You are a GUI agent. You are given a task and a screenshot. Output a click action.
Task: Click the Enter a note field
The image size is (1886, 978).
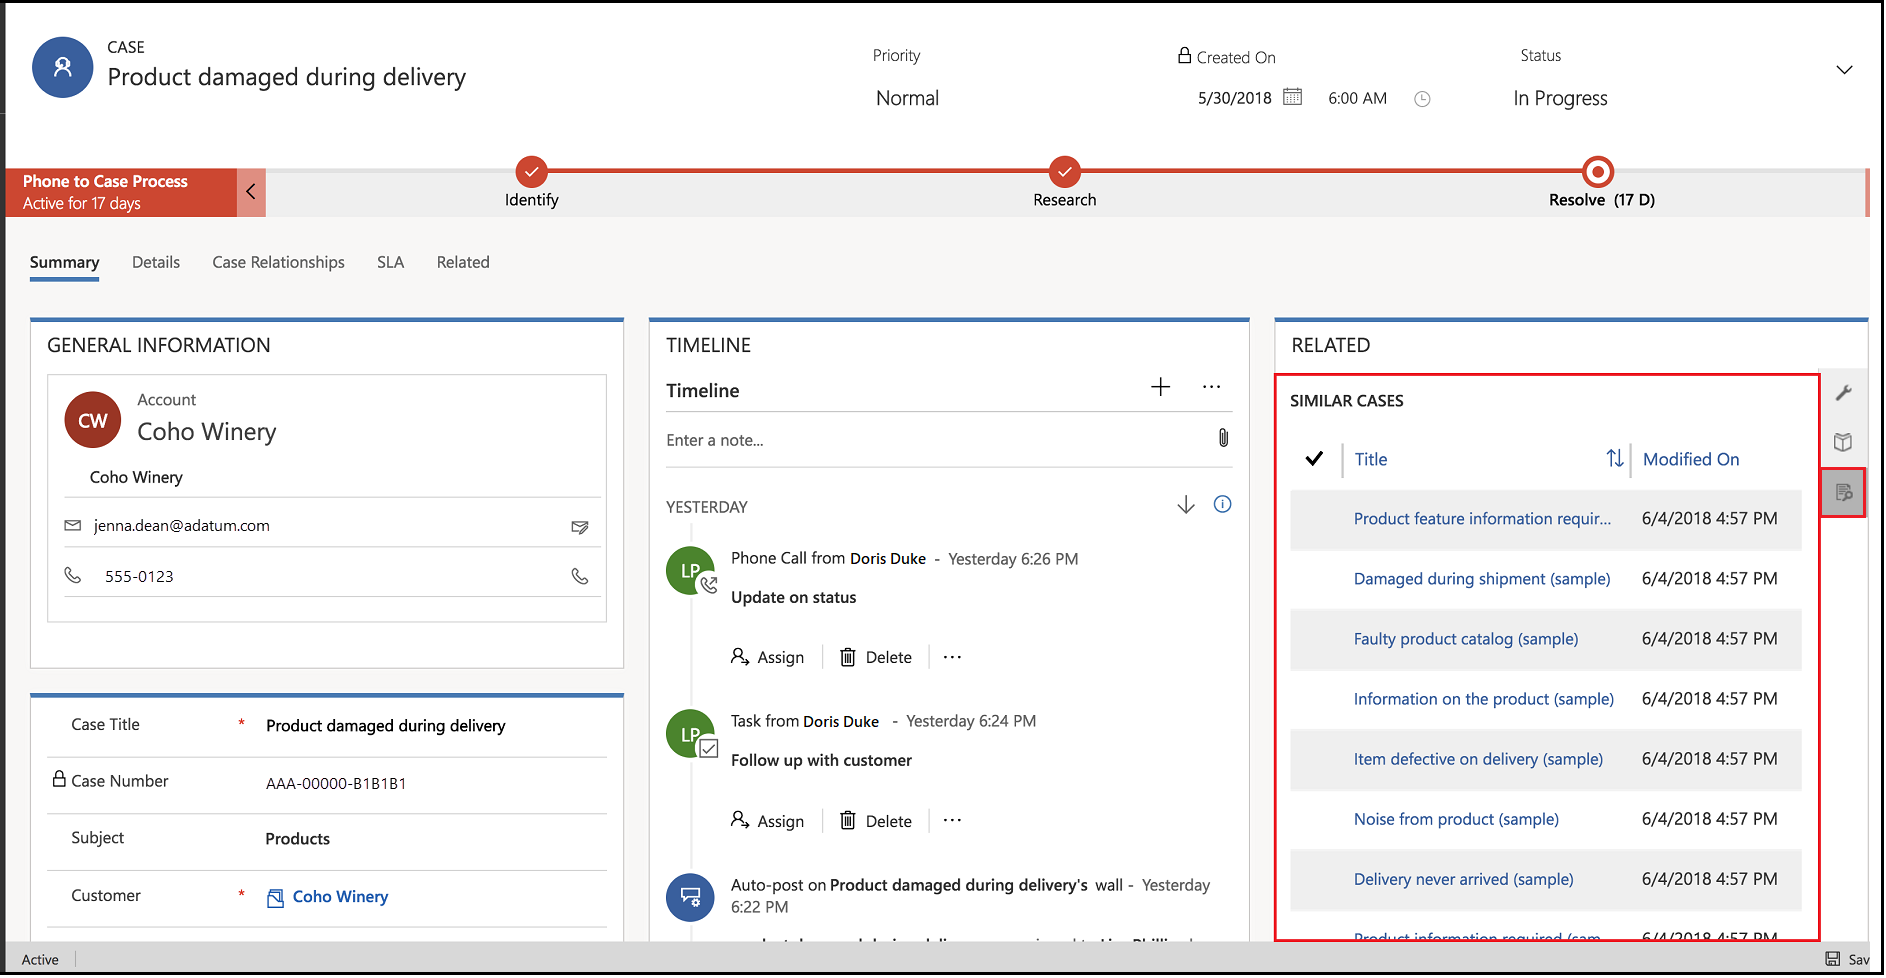930,440
